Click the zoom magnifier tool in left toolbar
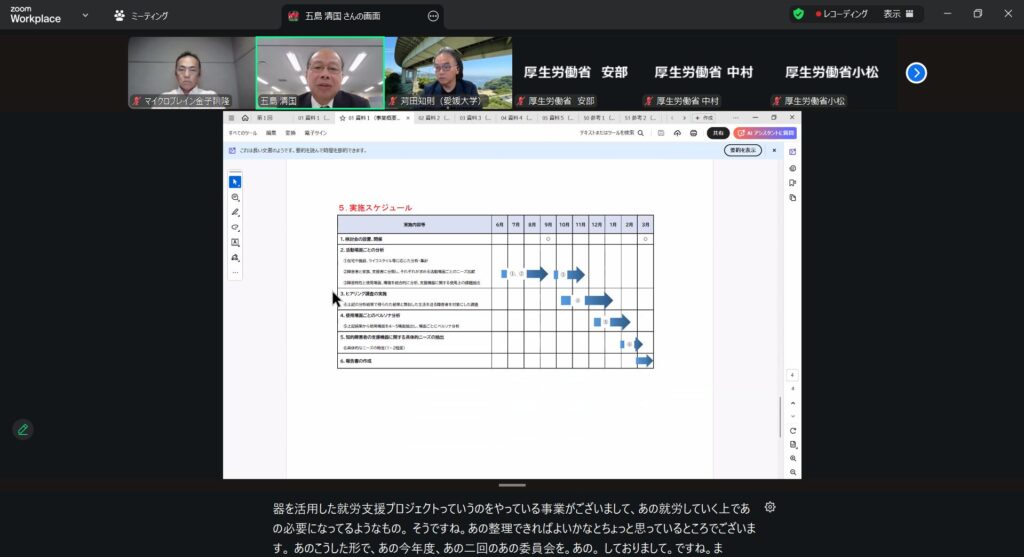This screenshot has width=1024, height=557. tap(235, 198)
